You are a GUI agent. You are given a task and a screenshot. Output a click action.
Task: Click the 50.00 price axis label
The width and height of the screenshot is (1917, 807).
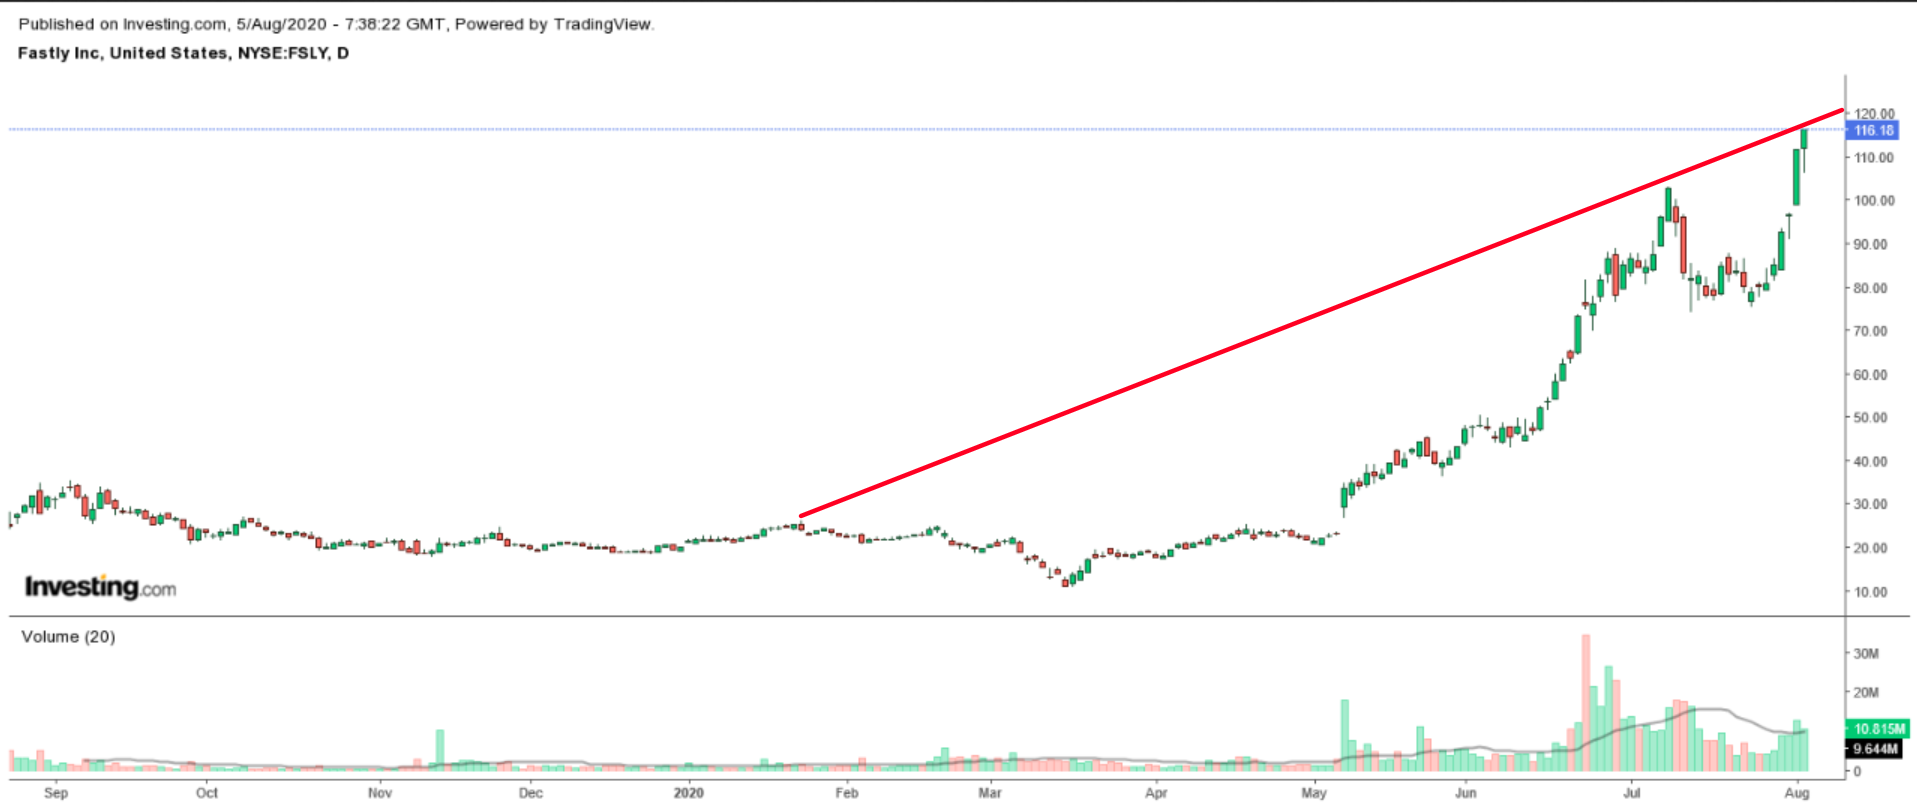[x=1874, y=418]
